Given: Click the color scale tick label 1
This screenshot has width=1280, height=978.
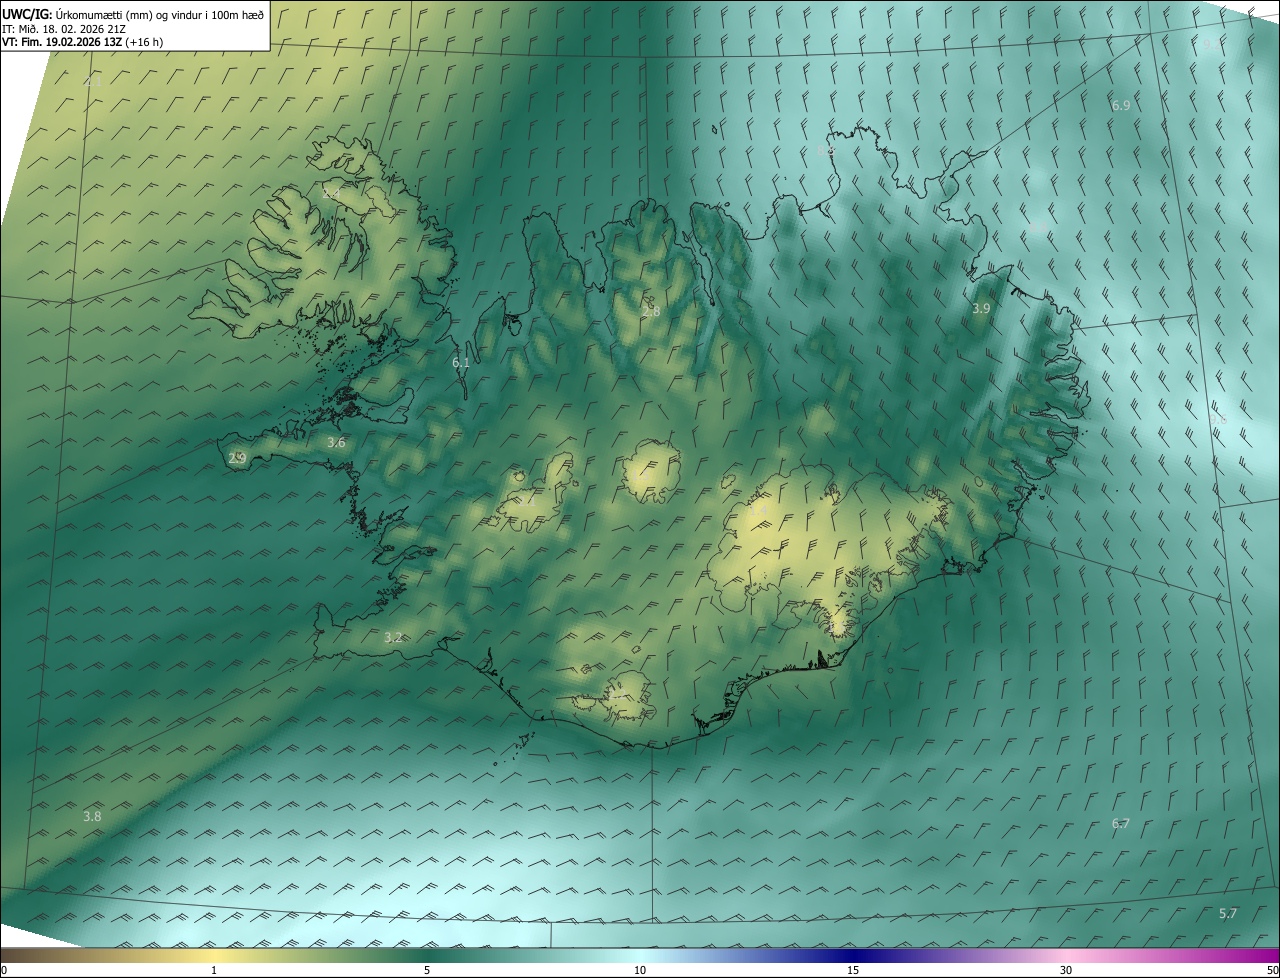Looking at the screenshot, I should (214, 970).
